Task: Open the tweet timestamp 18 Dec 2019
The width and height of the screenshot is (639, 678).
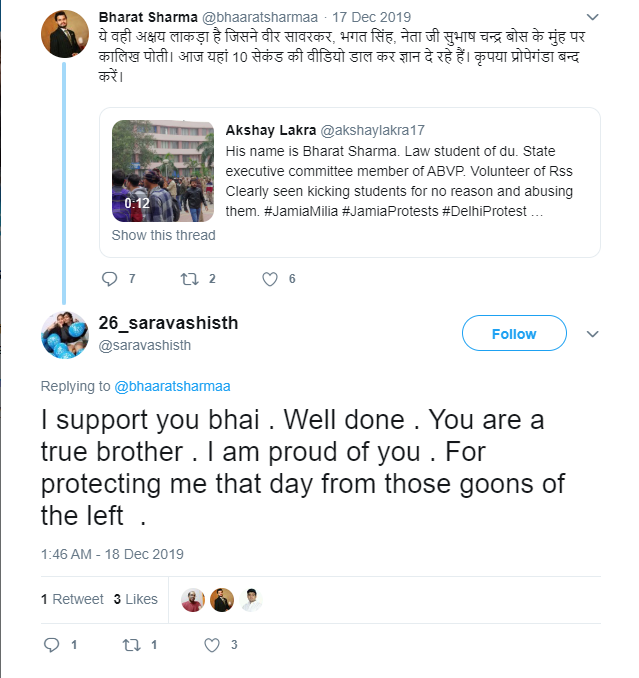Action: (112, 554)
